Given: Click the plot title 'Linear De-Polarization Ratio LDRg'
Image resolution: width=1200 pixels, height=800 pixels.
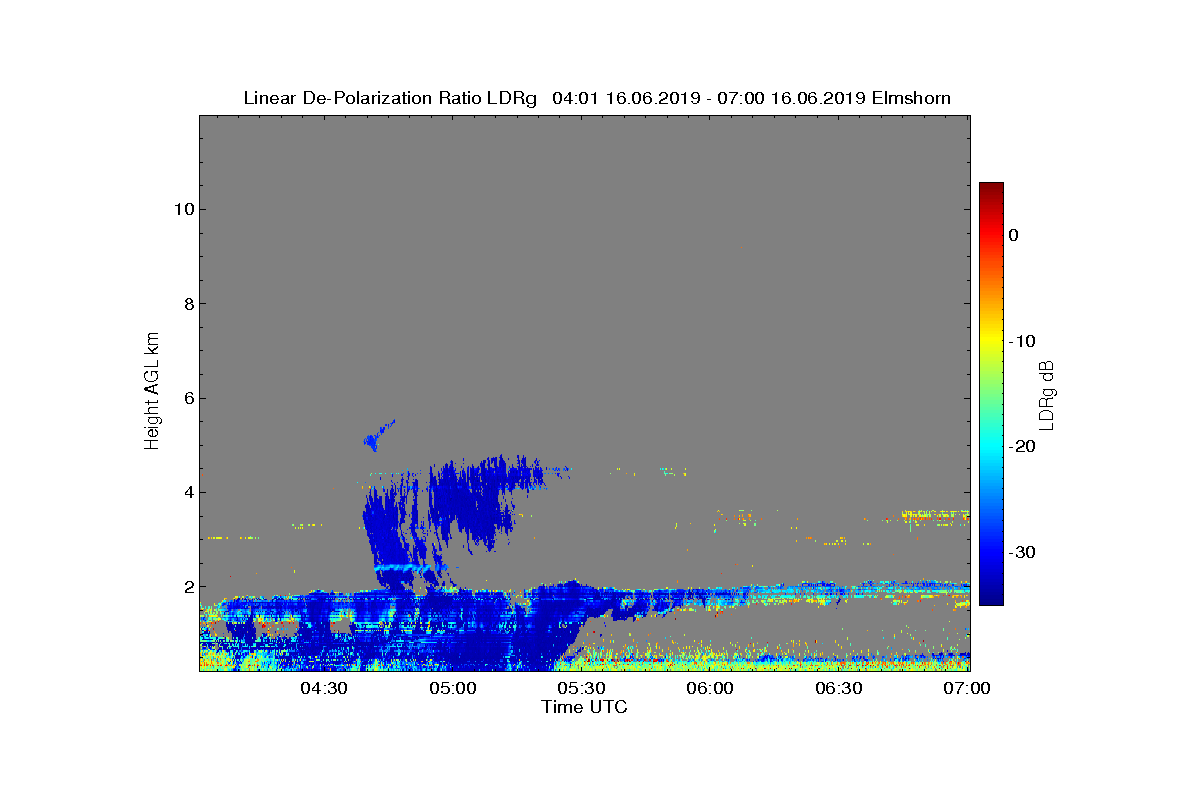Looking at the screenshot, I should point(391,98).
